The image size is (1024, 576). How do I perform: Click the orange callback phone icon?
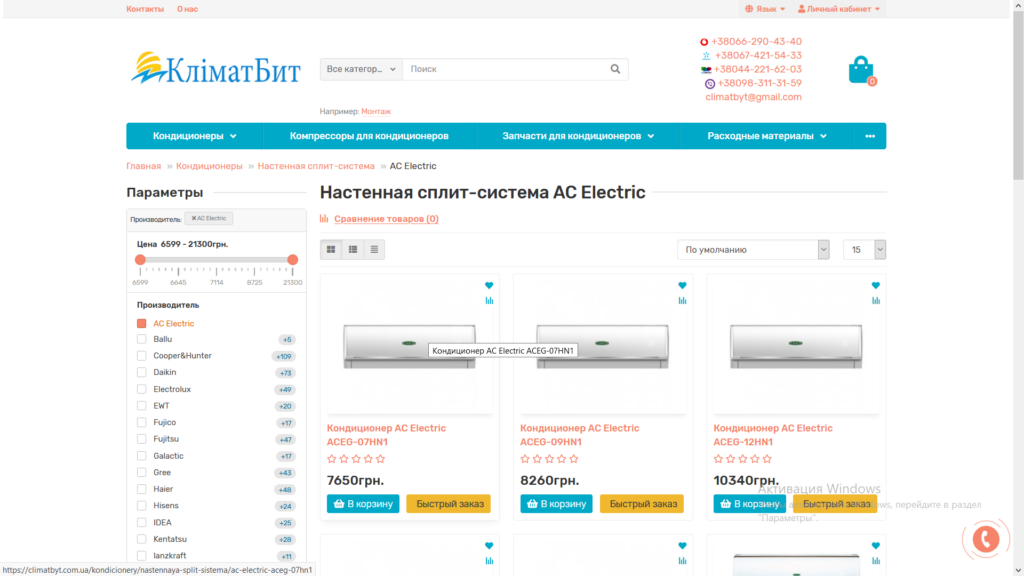click(x=985, y=539)
